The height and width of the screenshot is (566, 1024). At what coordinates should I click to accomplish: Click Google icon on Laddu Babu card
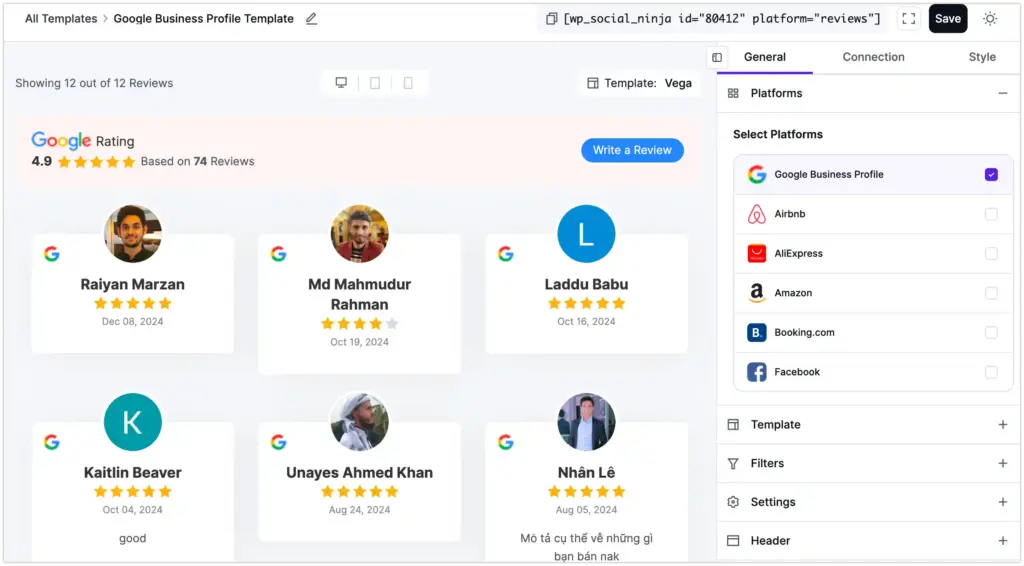pos(505,254)
